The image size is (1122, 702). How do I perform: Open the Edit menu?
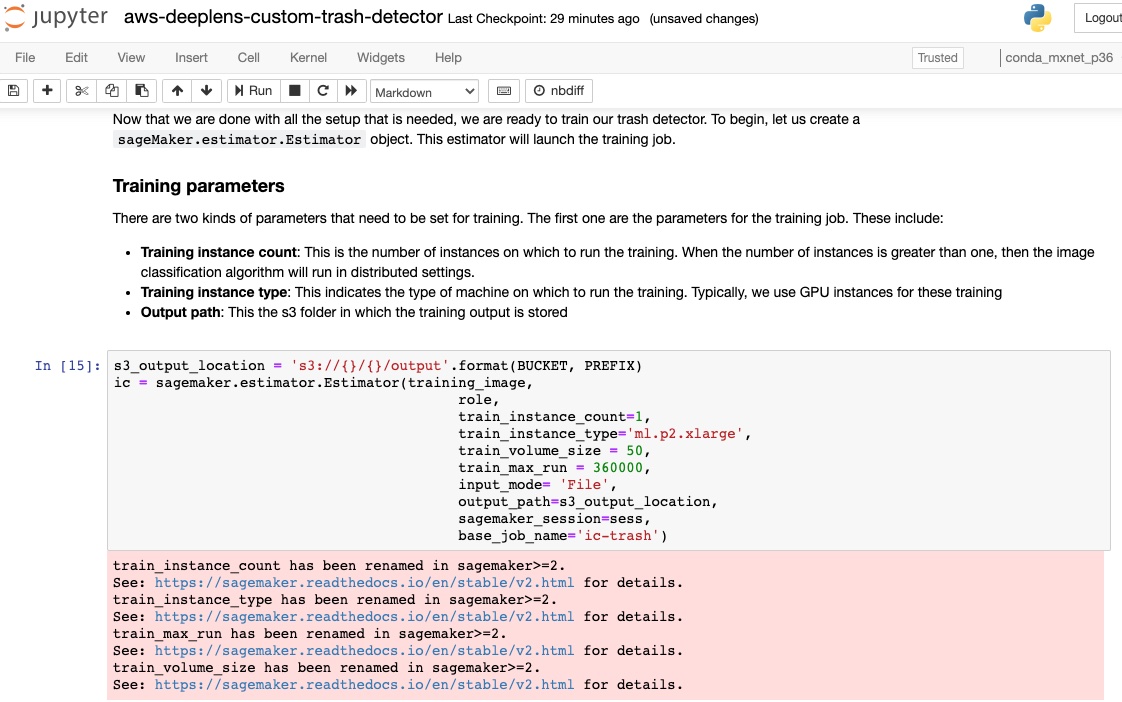tap(77, 58)
